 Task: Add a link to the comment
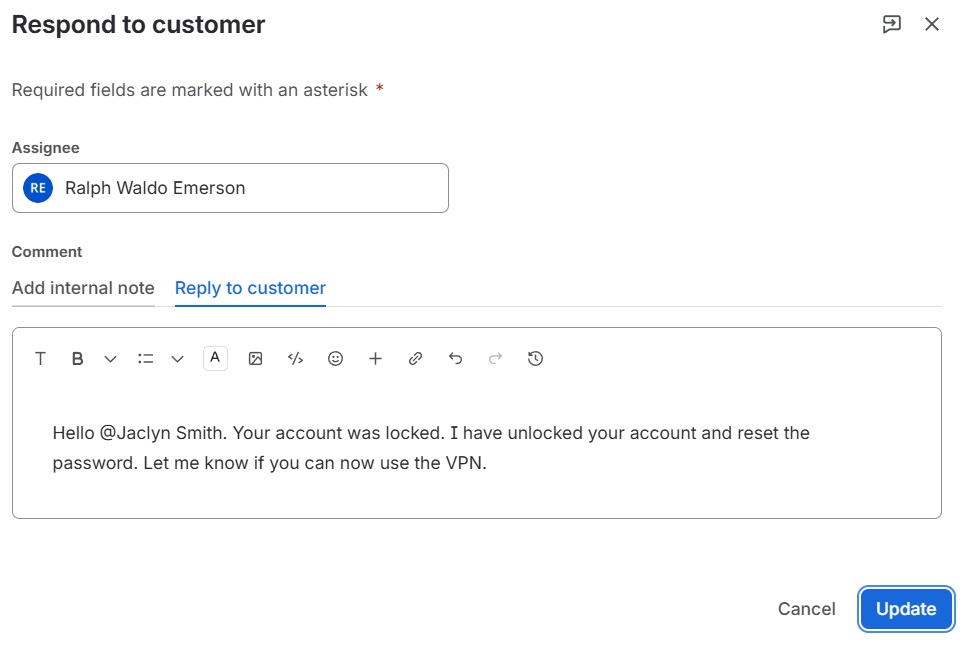point(416,358)
